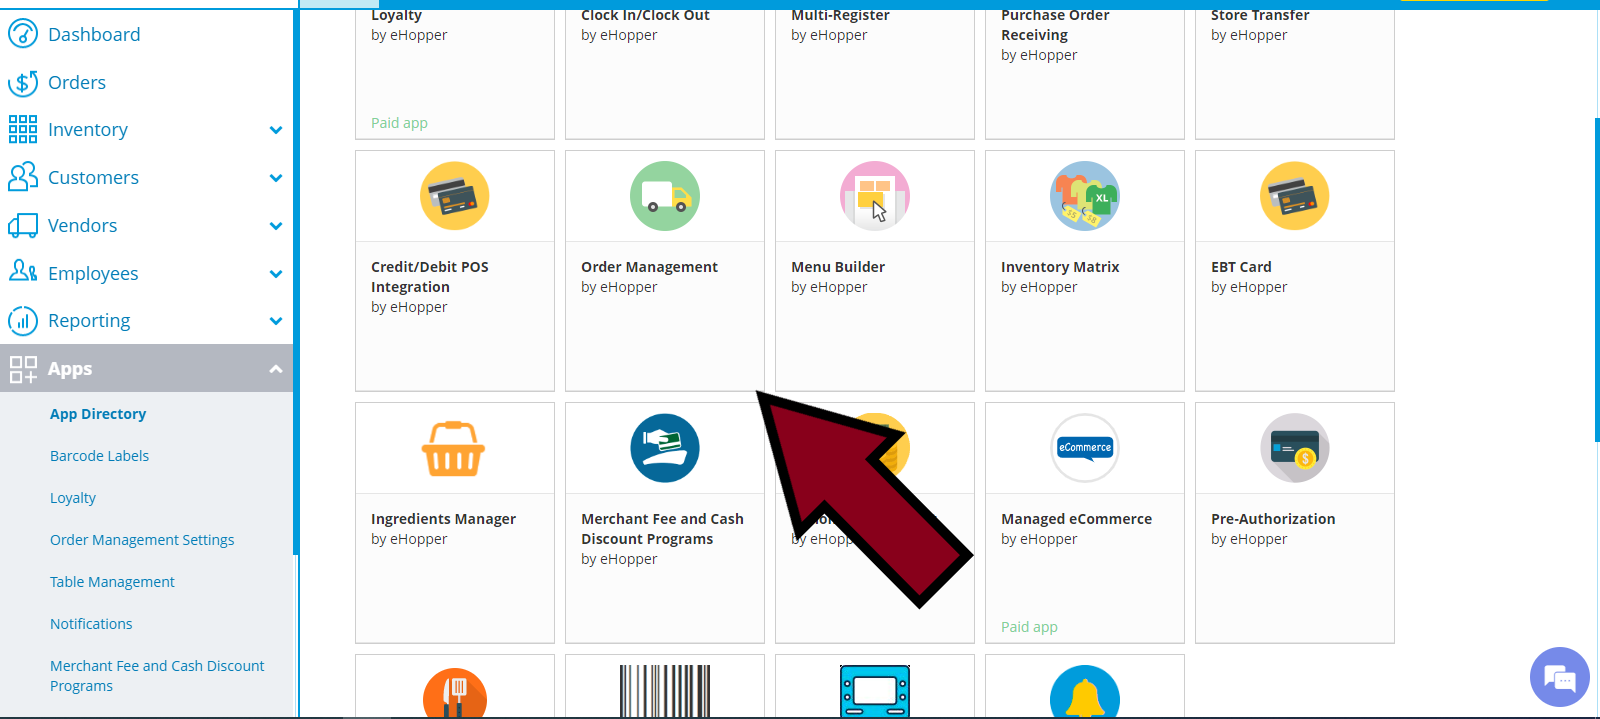Click the Orders label in sidebar
The width and height of the screenshot is (1600, 719).
(x=77, y=82)
